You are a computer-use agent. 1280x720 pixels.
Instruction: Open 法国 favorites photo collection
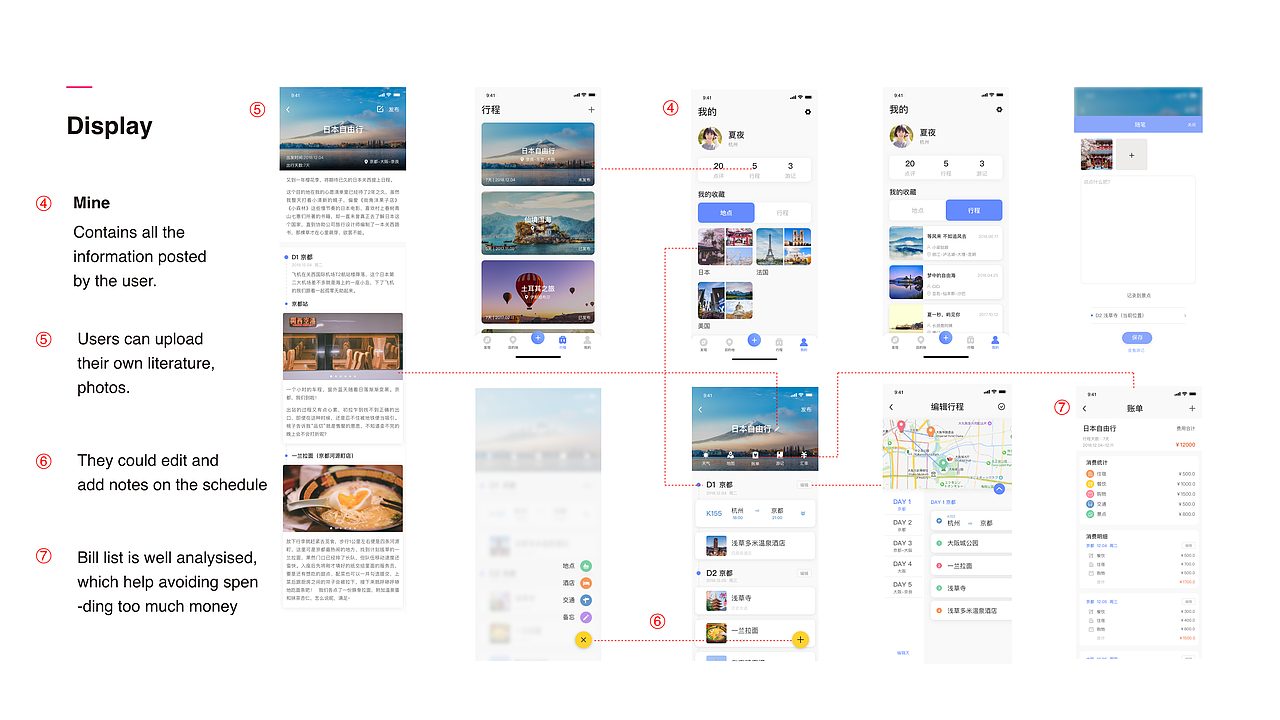point(783,247)
